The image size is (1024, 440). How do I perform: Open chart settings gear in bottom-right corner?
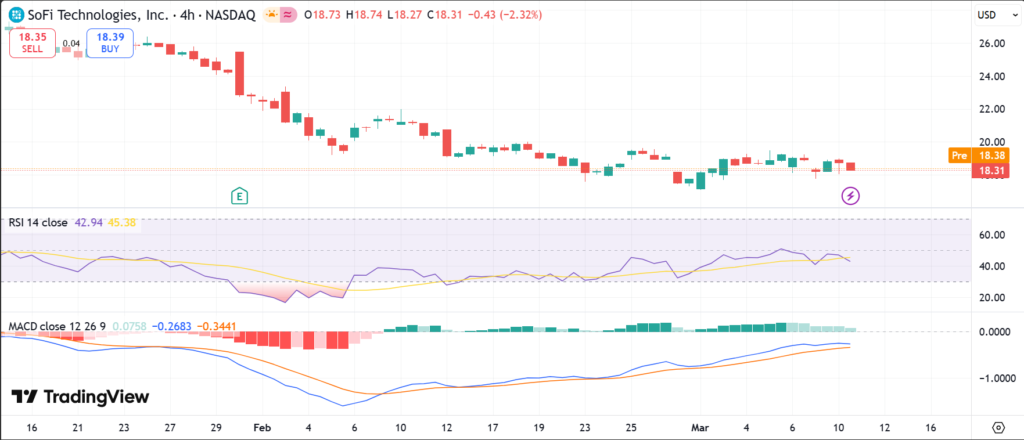point(997,426)
